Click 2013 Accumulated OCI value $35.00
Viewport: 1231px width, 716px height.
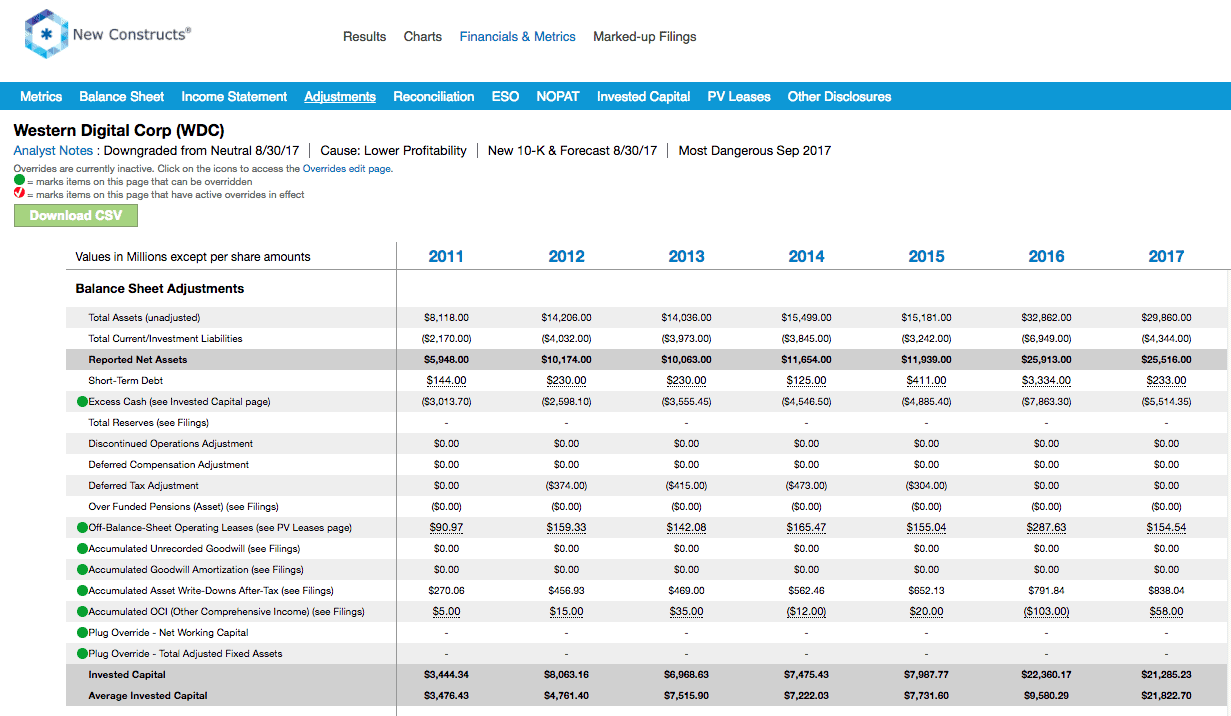686,612
